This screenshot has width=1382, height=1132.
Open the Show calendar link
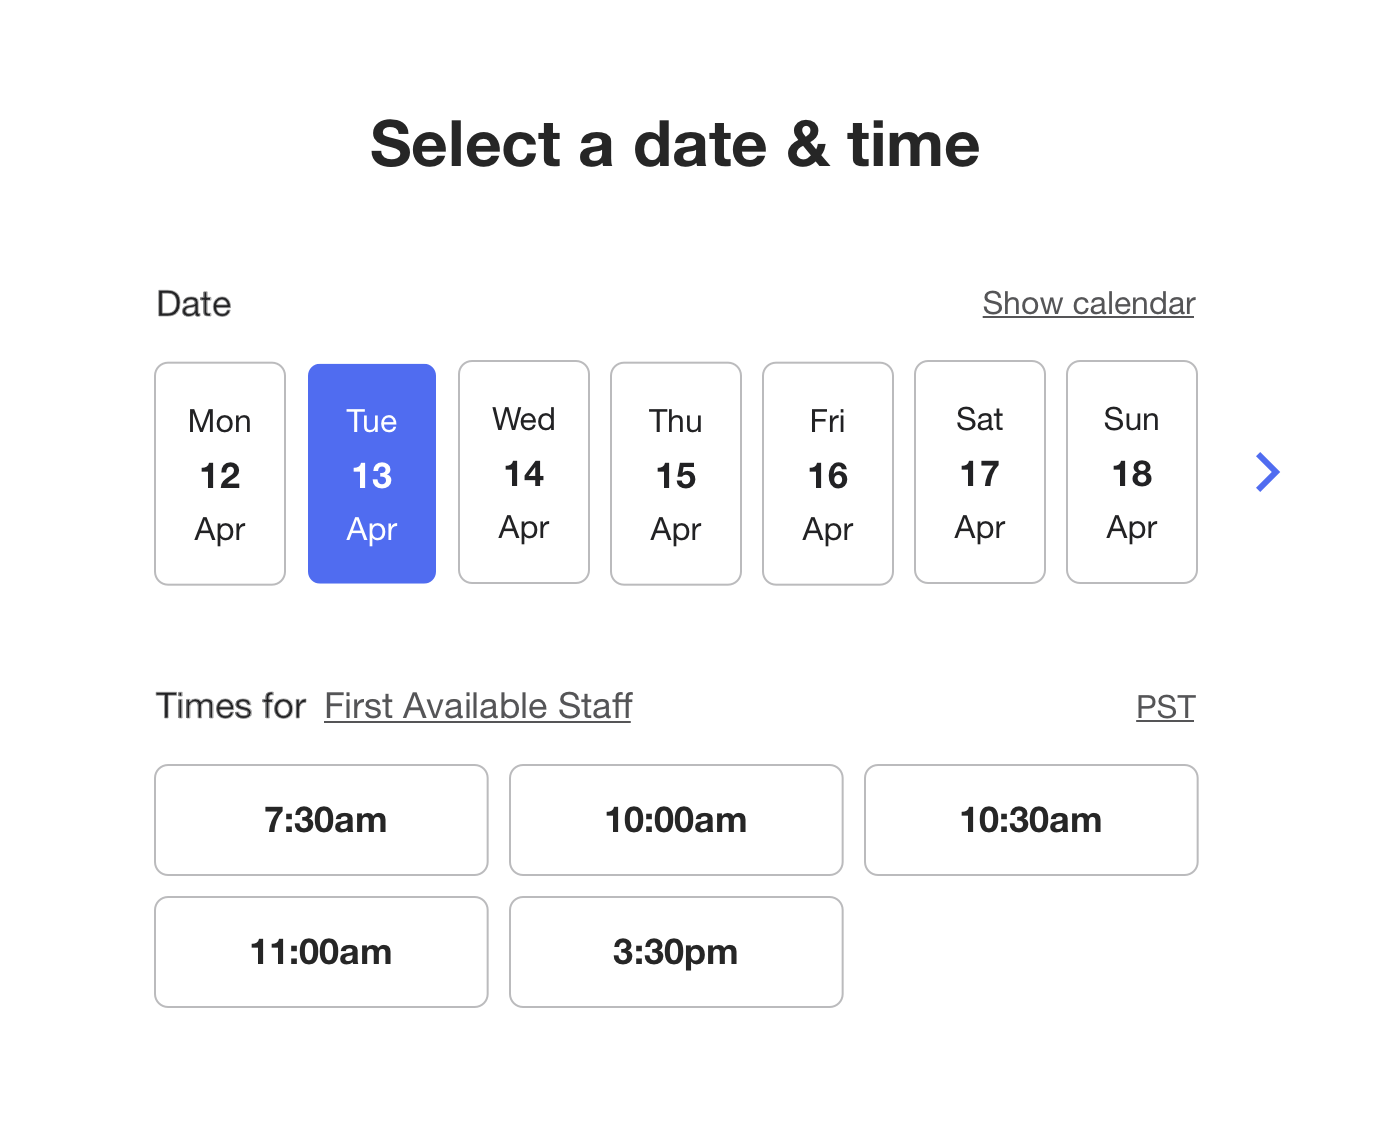pos(1088,303)
